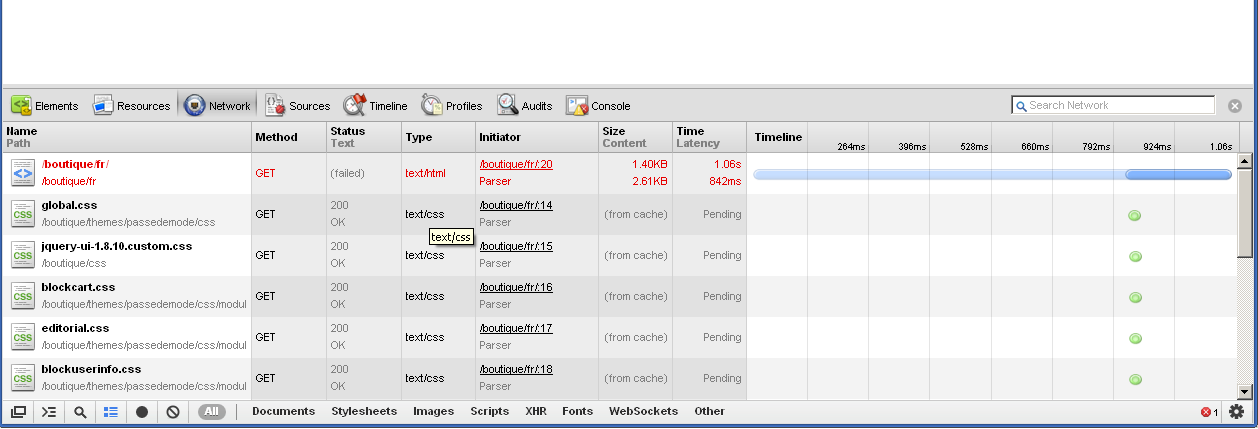Toggle small resource rows view

(111, 411)
